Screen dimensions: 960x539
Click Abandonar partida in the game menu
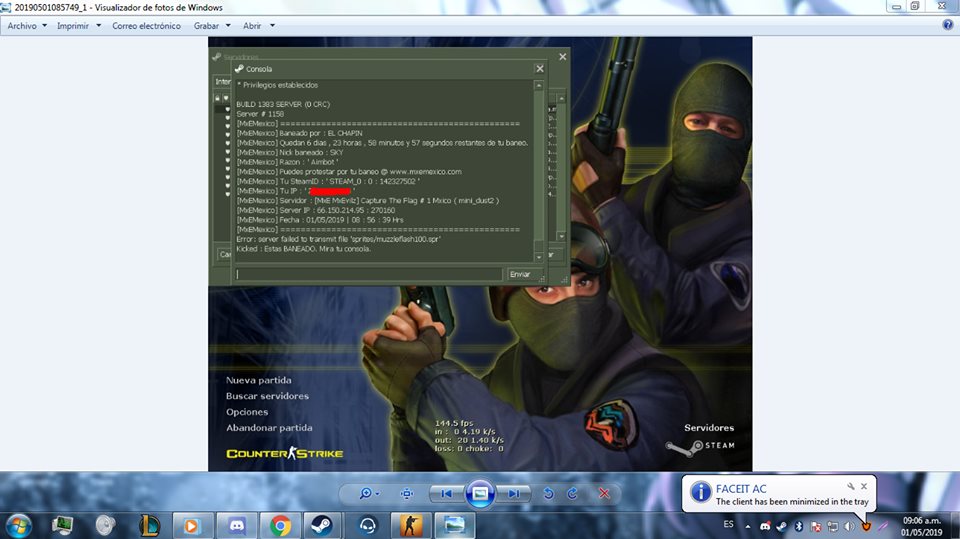(x=269, y=428)
